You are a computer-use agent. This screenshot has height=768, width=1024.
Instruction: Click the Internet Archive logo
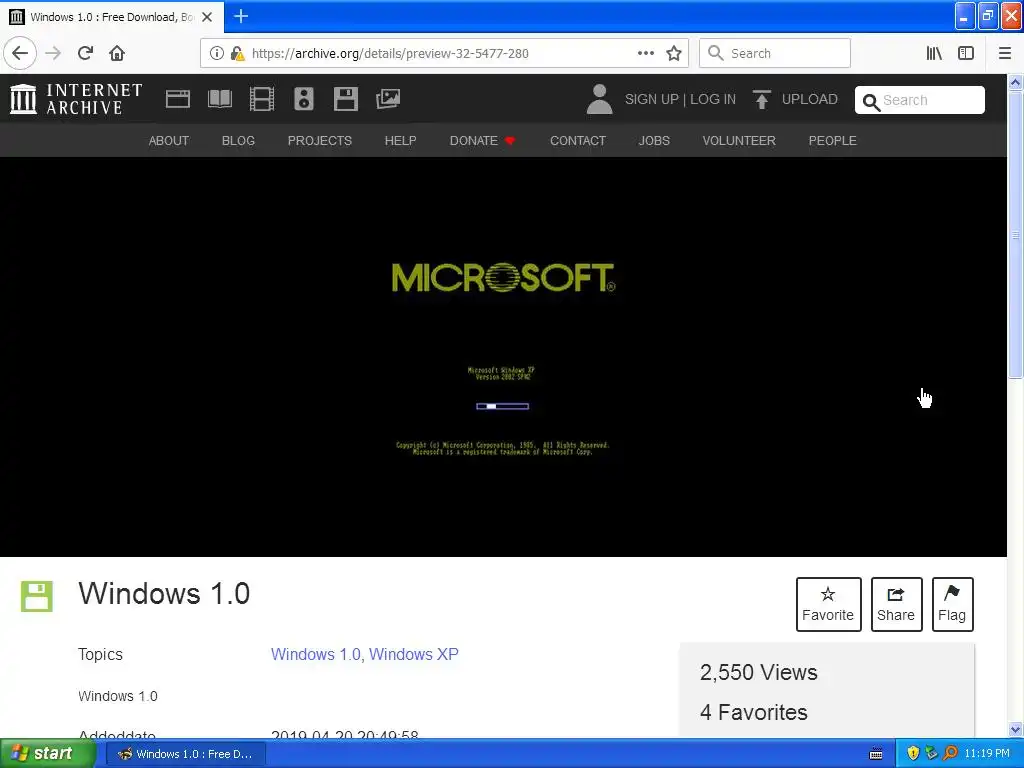76,99
